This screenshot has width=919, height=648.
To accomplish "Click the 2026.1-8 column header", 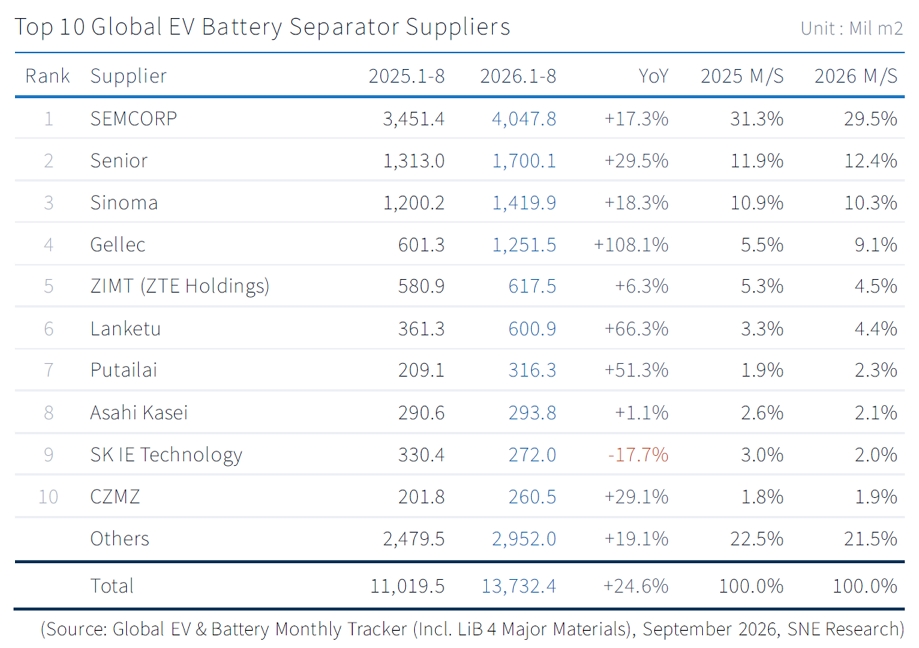I will [518, 76].
